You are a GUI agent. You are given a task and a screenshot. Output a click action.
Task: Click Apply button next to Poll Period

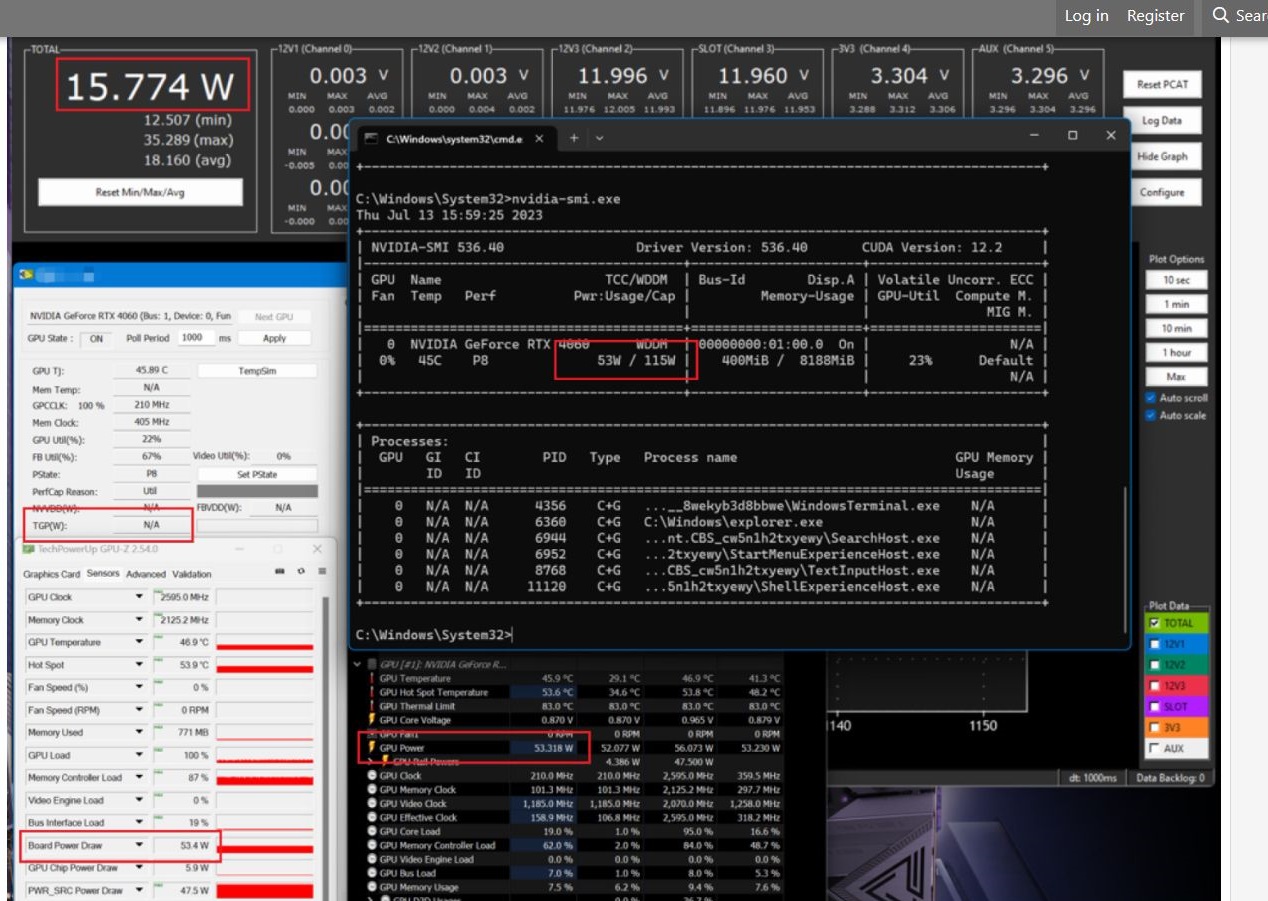tap(275, 338)
